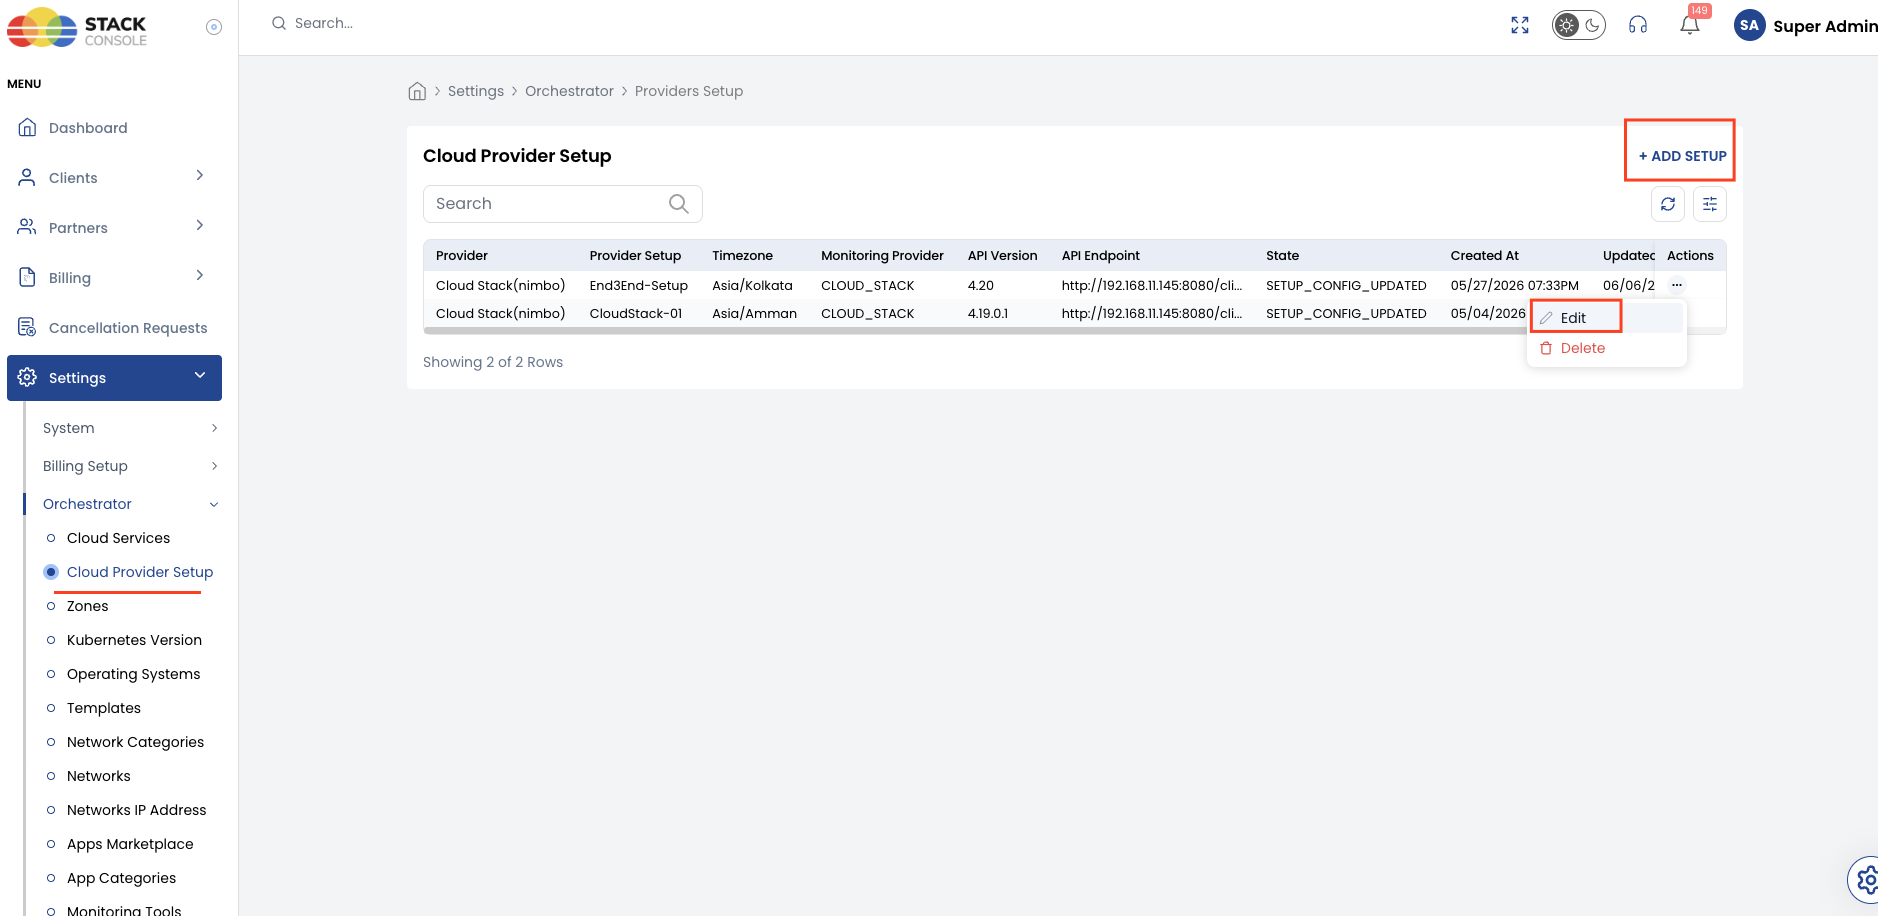
Task: Click the Dashboard home icon in sidebar
Action: tap(28, 128)
